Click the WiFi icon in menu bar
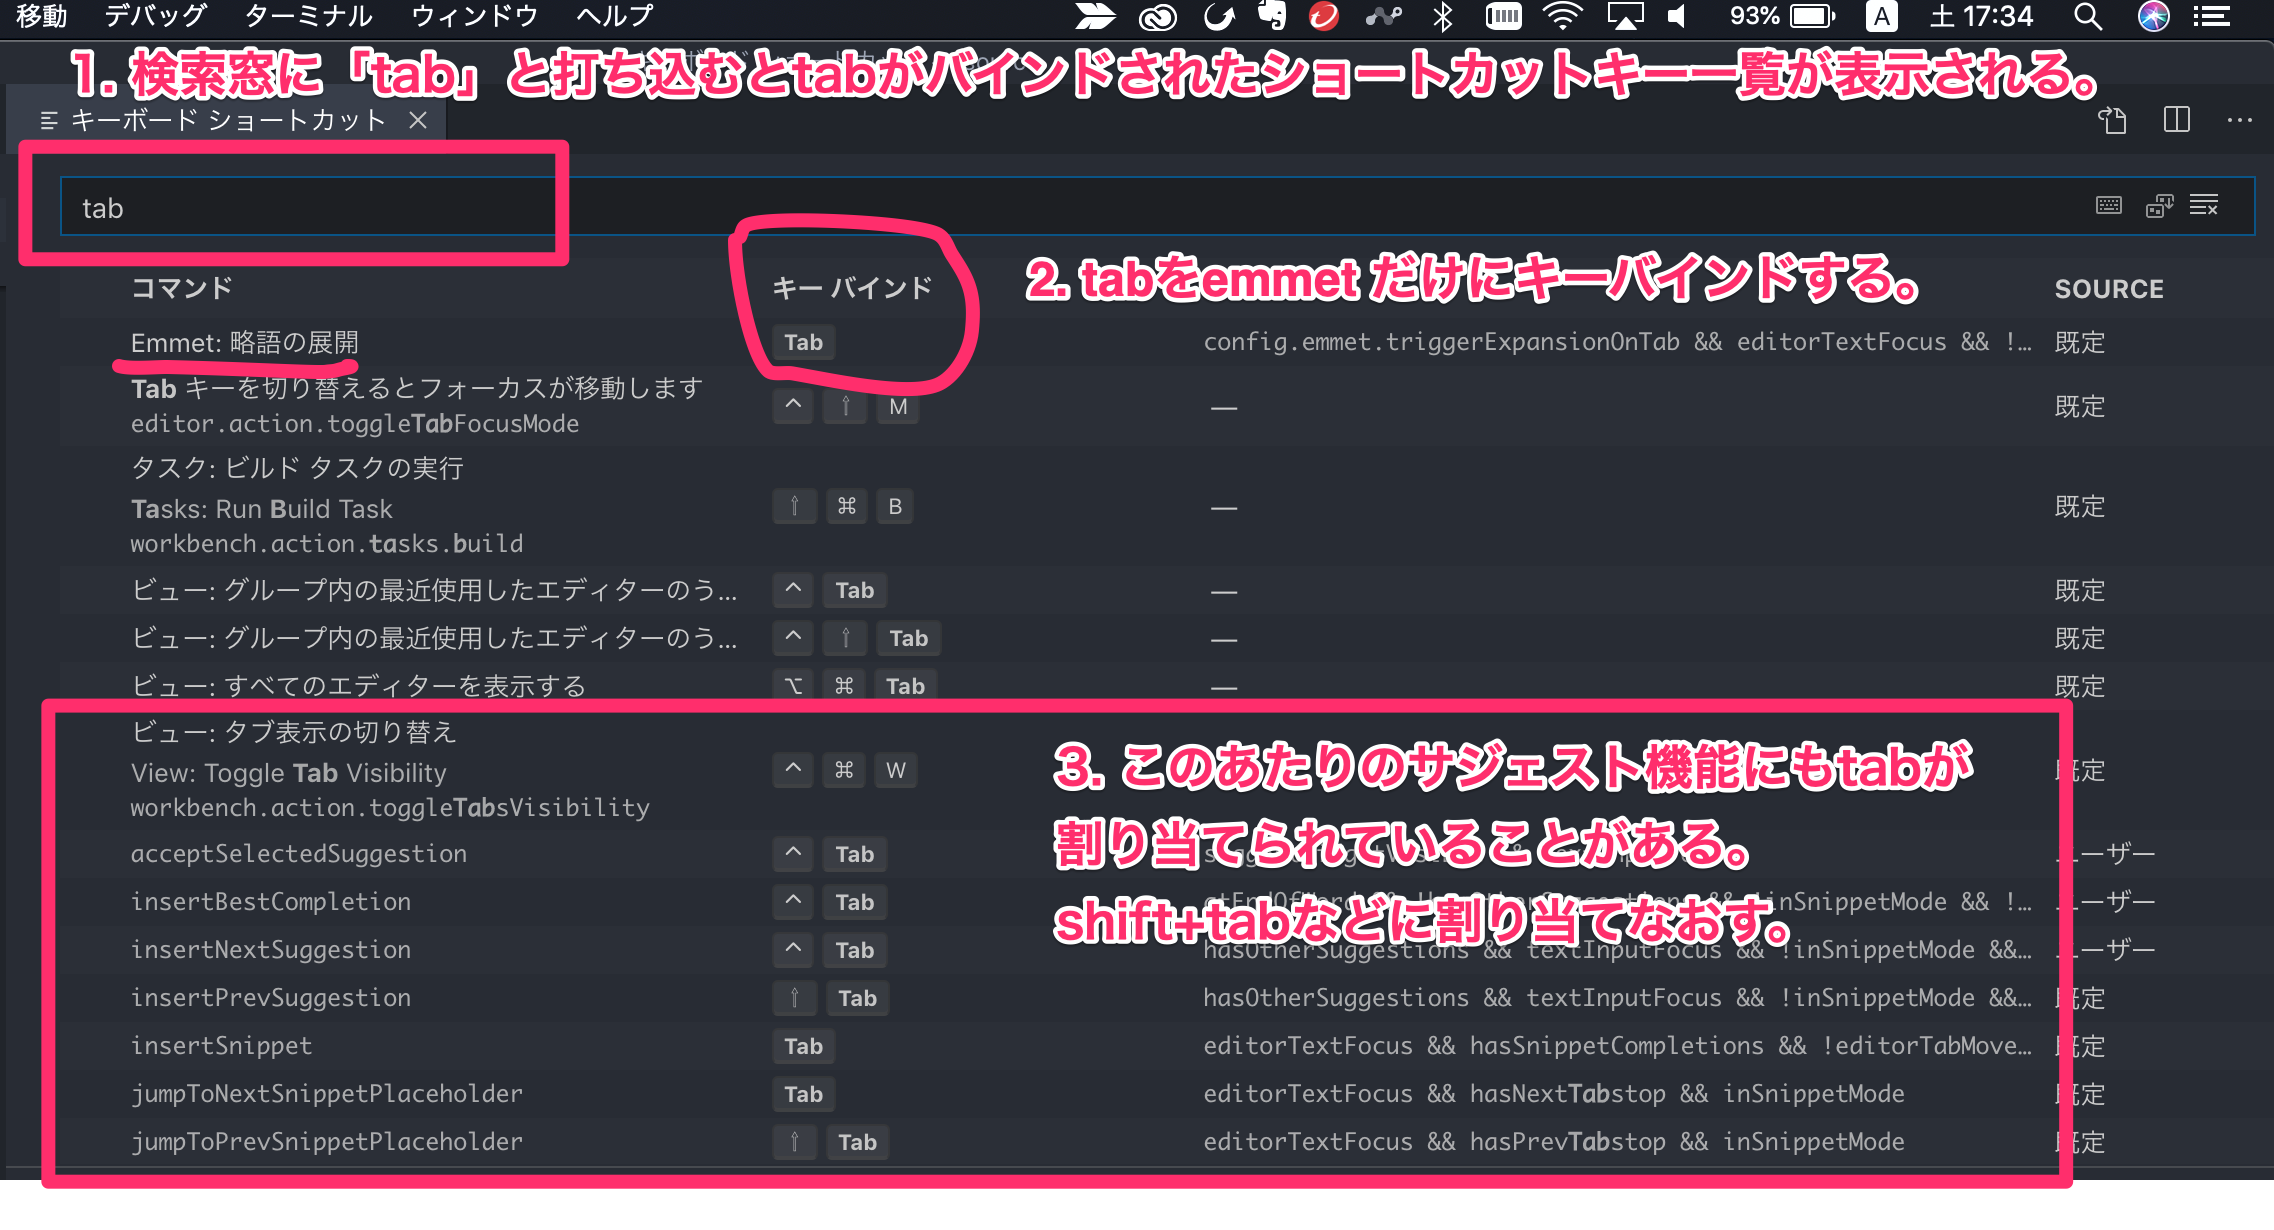 click(1561, 18)
